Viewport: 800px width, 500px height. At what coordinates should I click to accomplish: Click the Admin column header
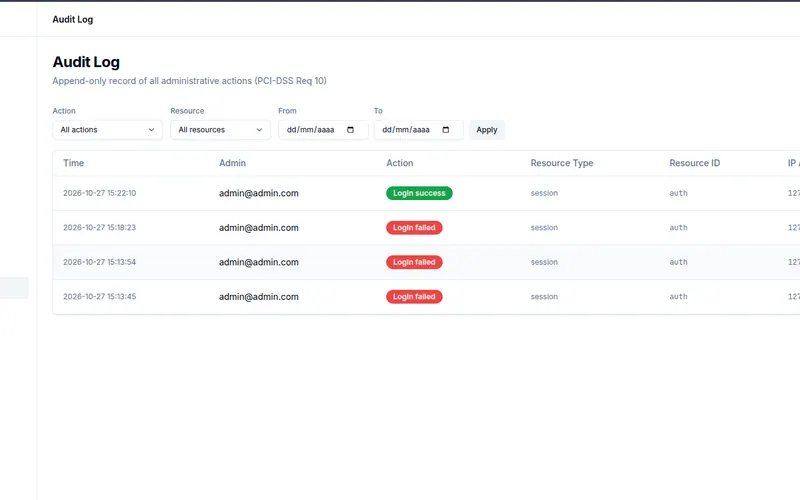(232, 163)
